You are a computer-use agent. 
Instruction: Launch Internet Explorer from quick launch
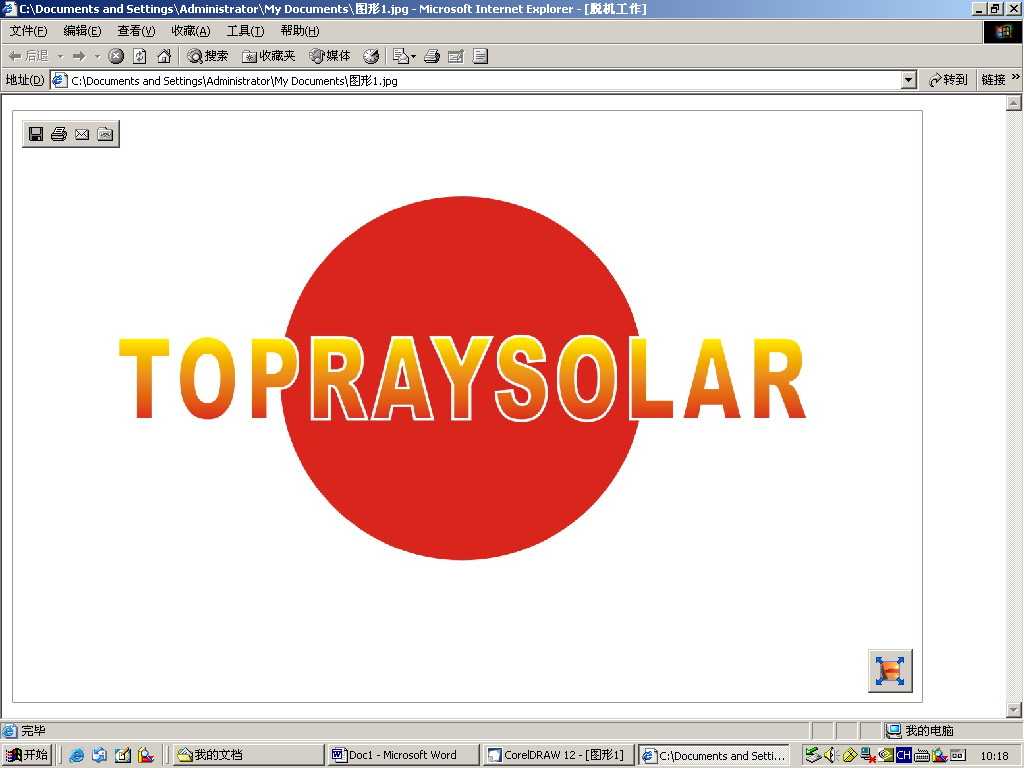pos(76,755)
